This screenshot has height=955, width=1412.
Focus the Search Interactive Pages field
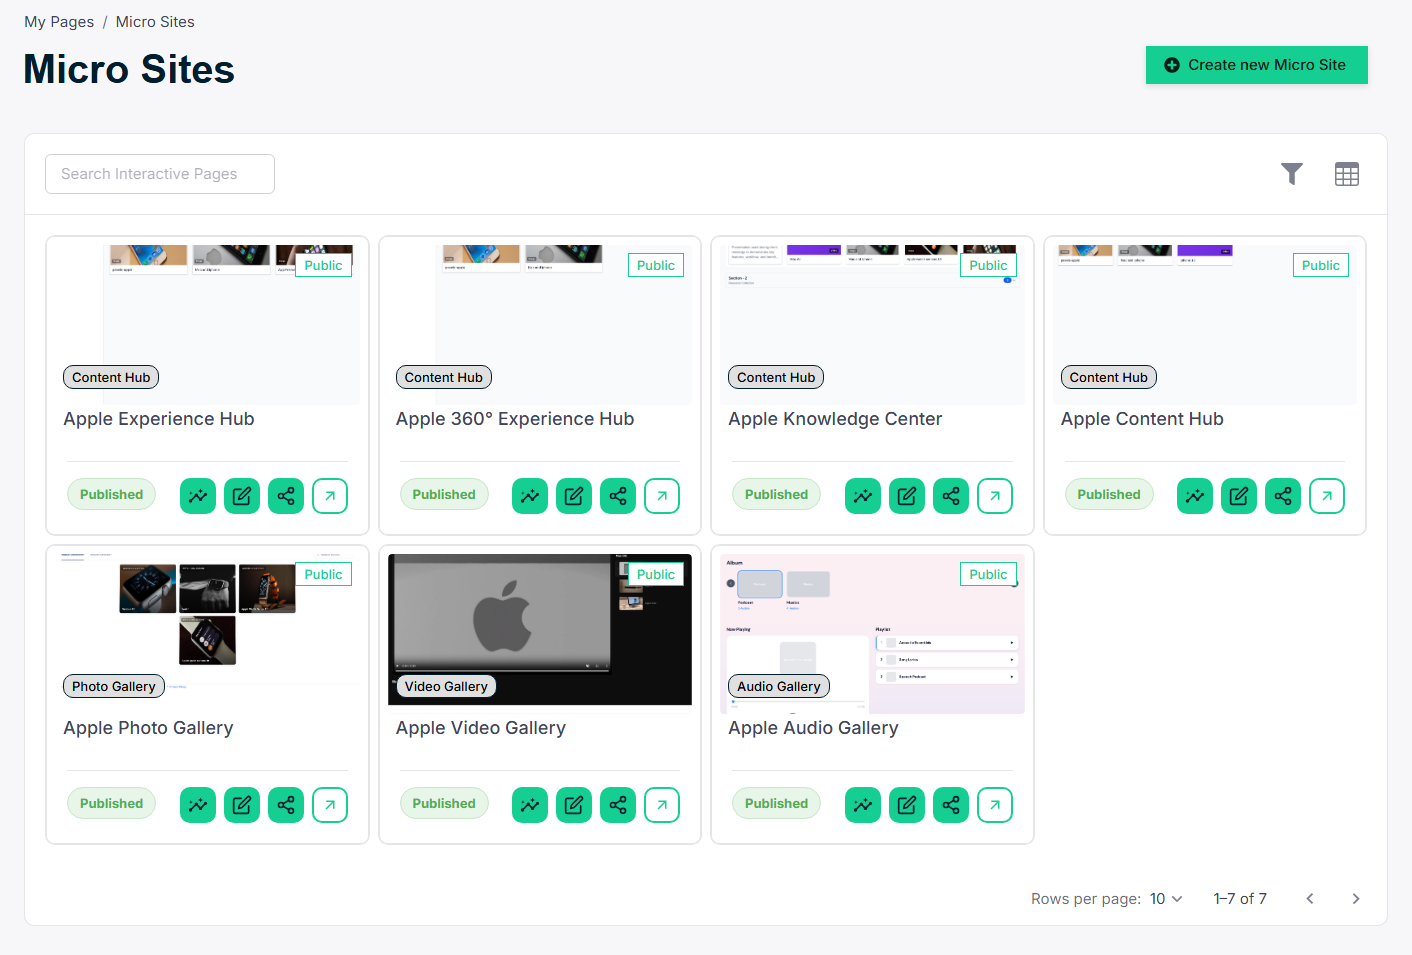160,174
